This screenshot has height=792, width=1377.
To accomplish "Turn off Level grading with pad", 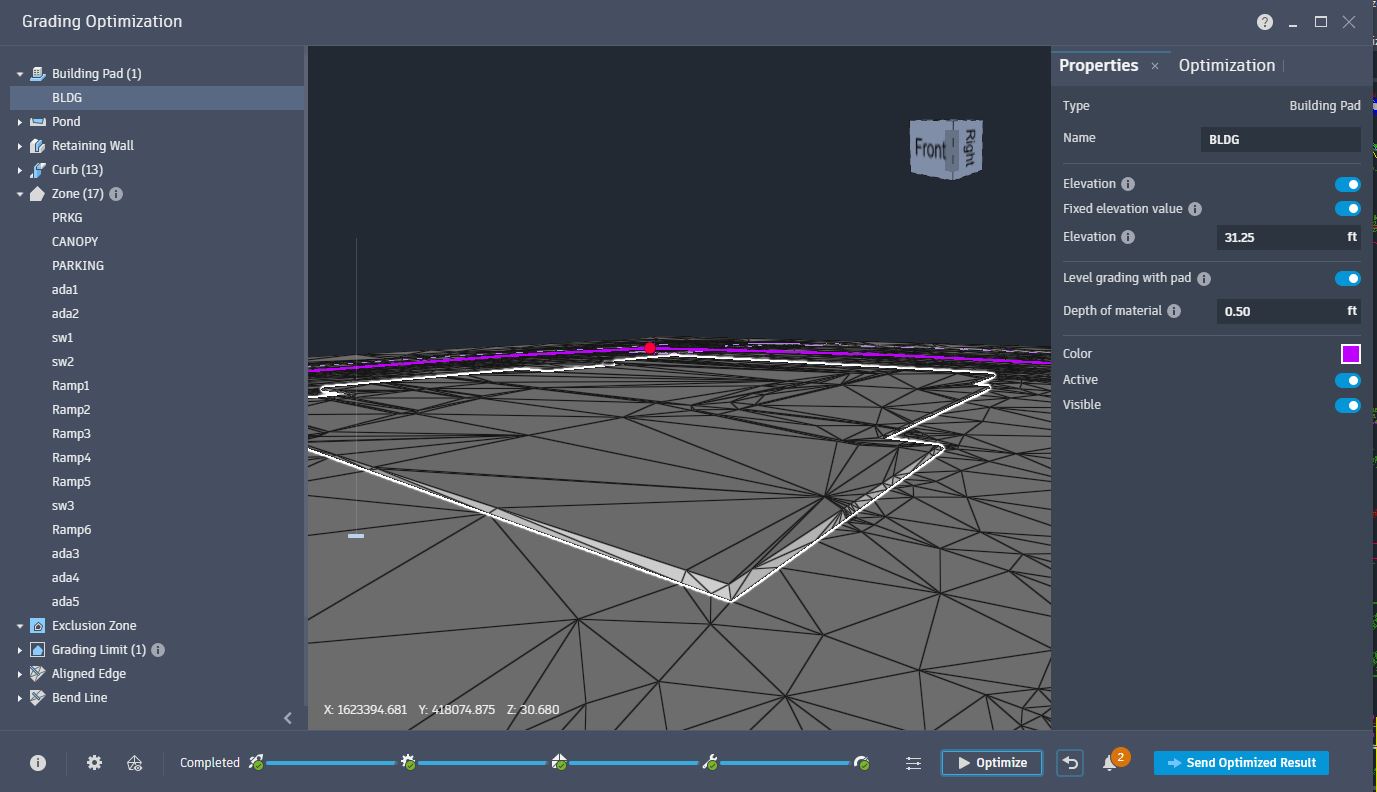I will (1348, 278).
